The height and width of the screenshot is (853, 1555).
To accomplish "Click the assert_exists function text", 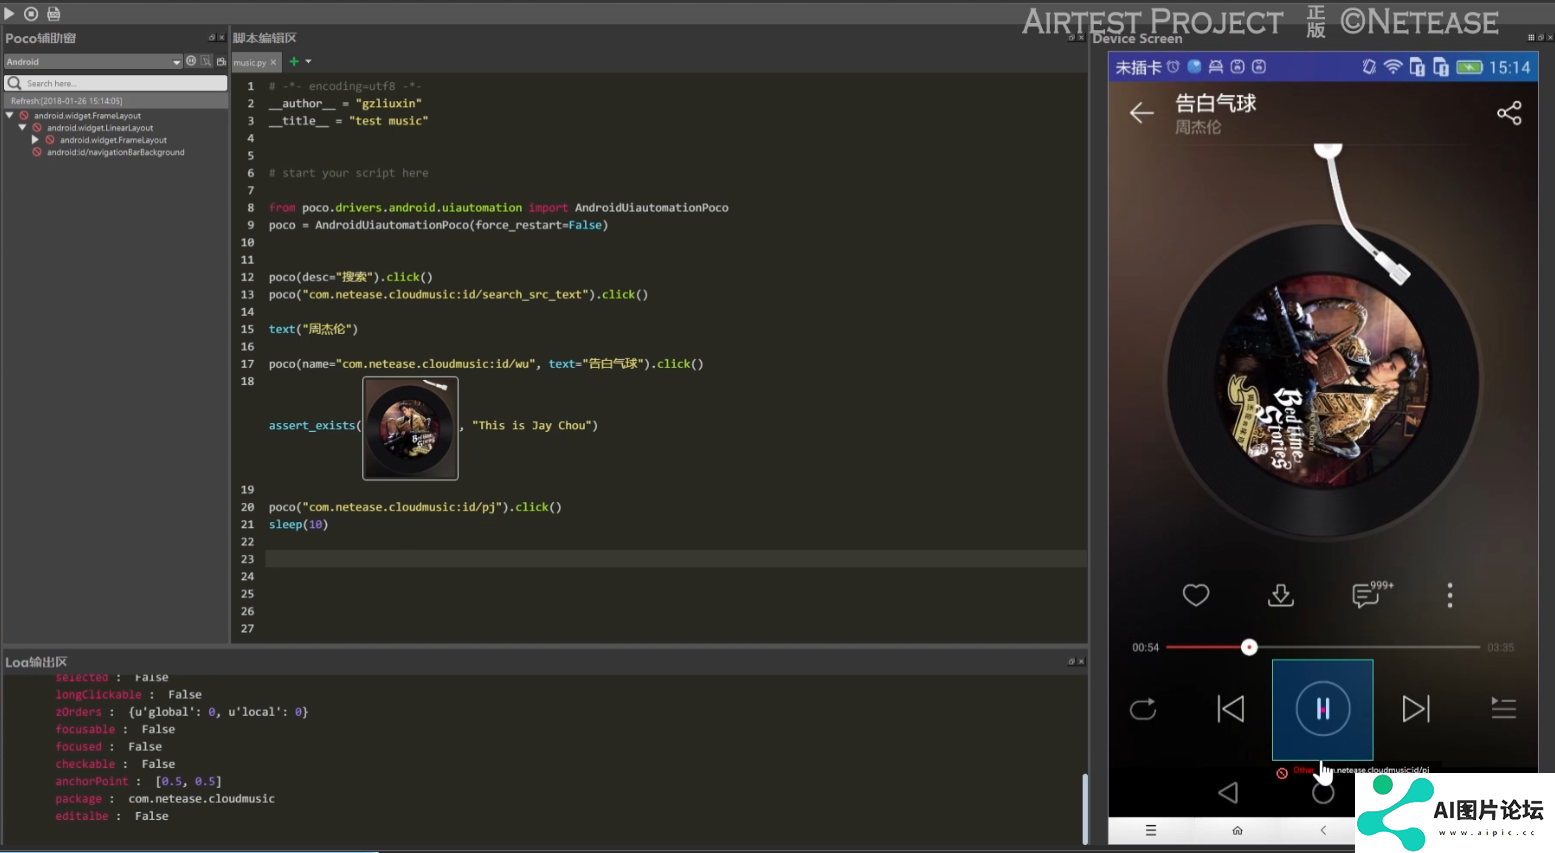I will 312,426.
